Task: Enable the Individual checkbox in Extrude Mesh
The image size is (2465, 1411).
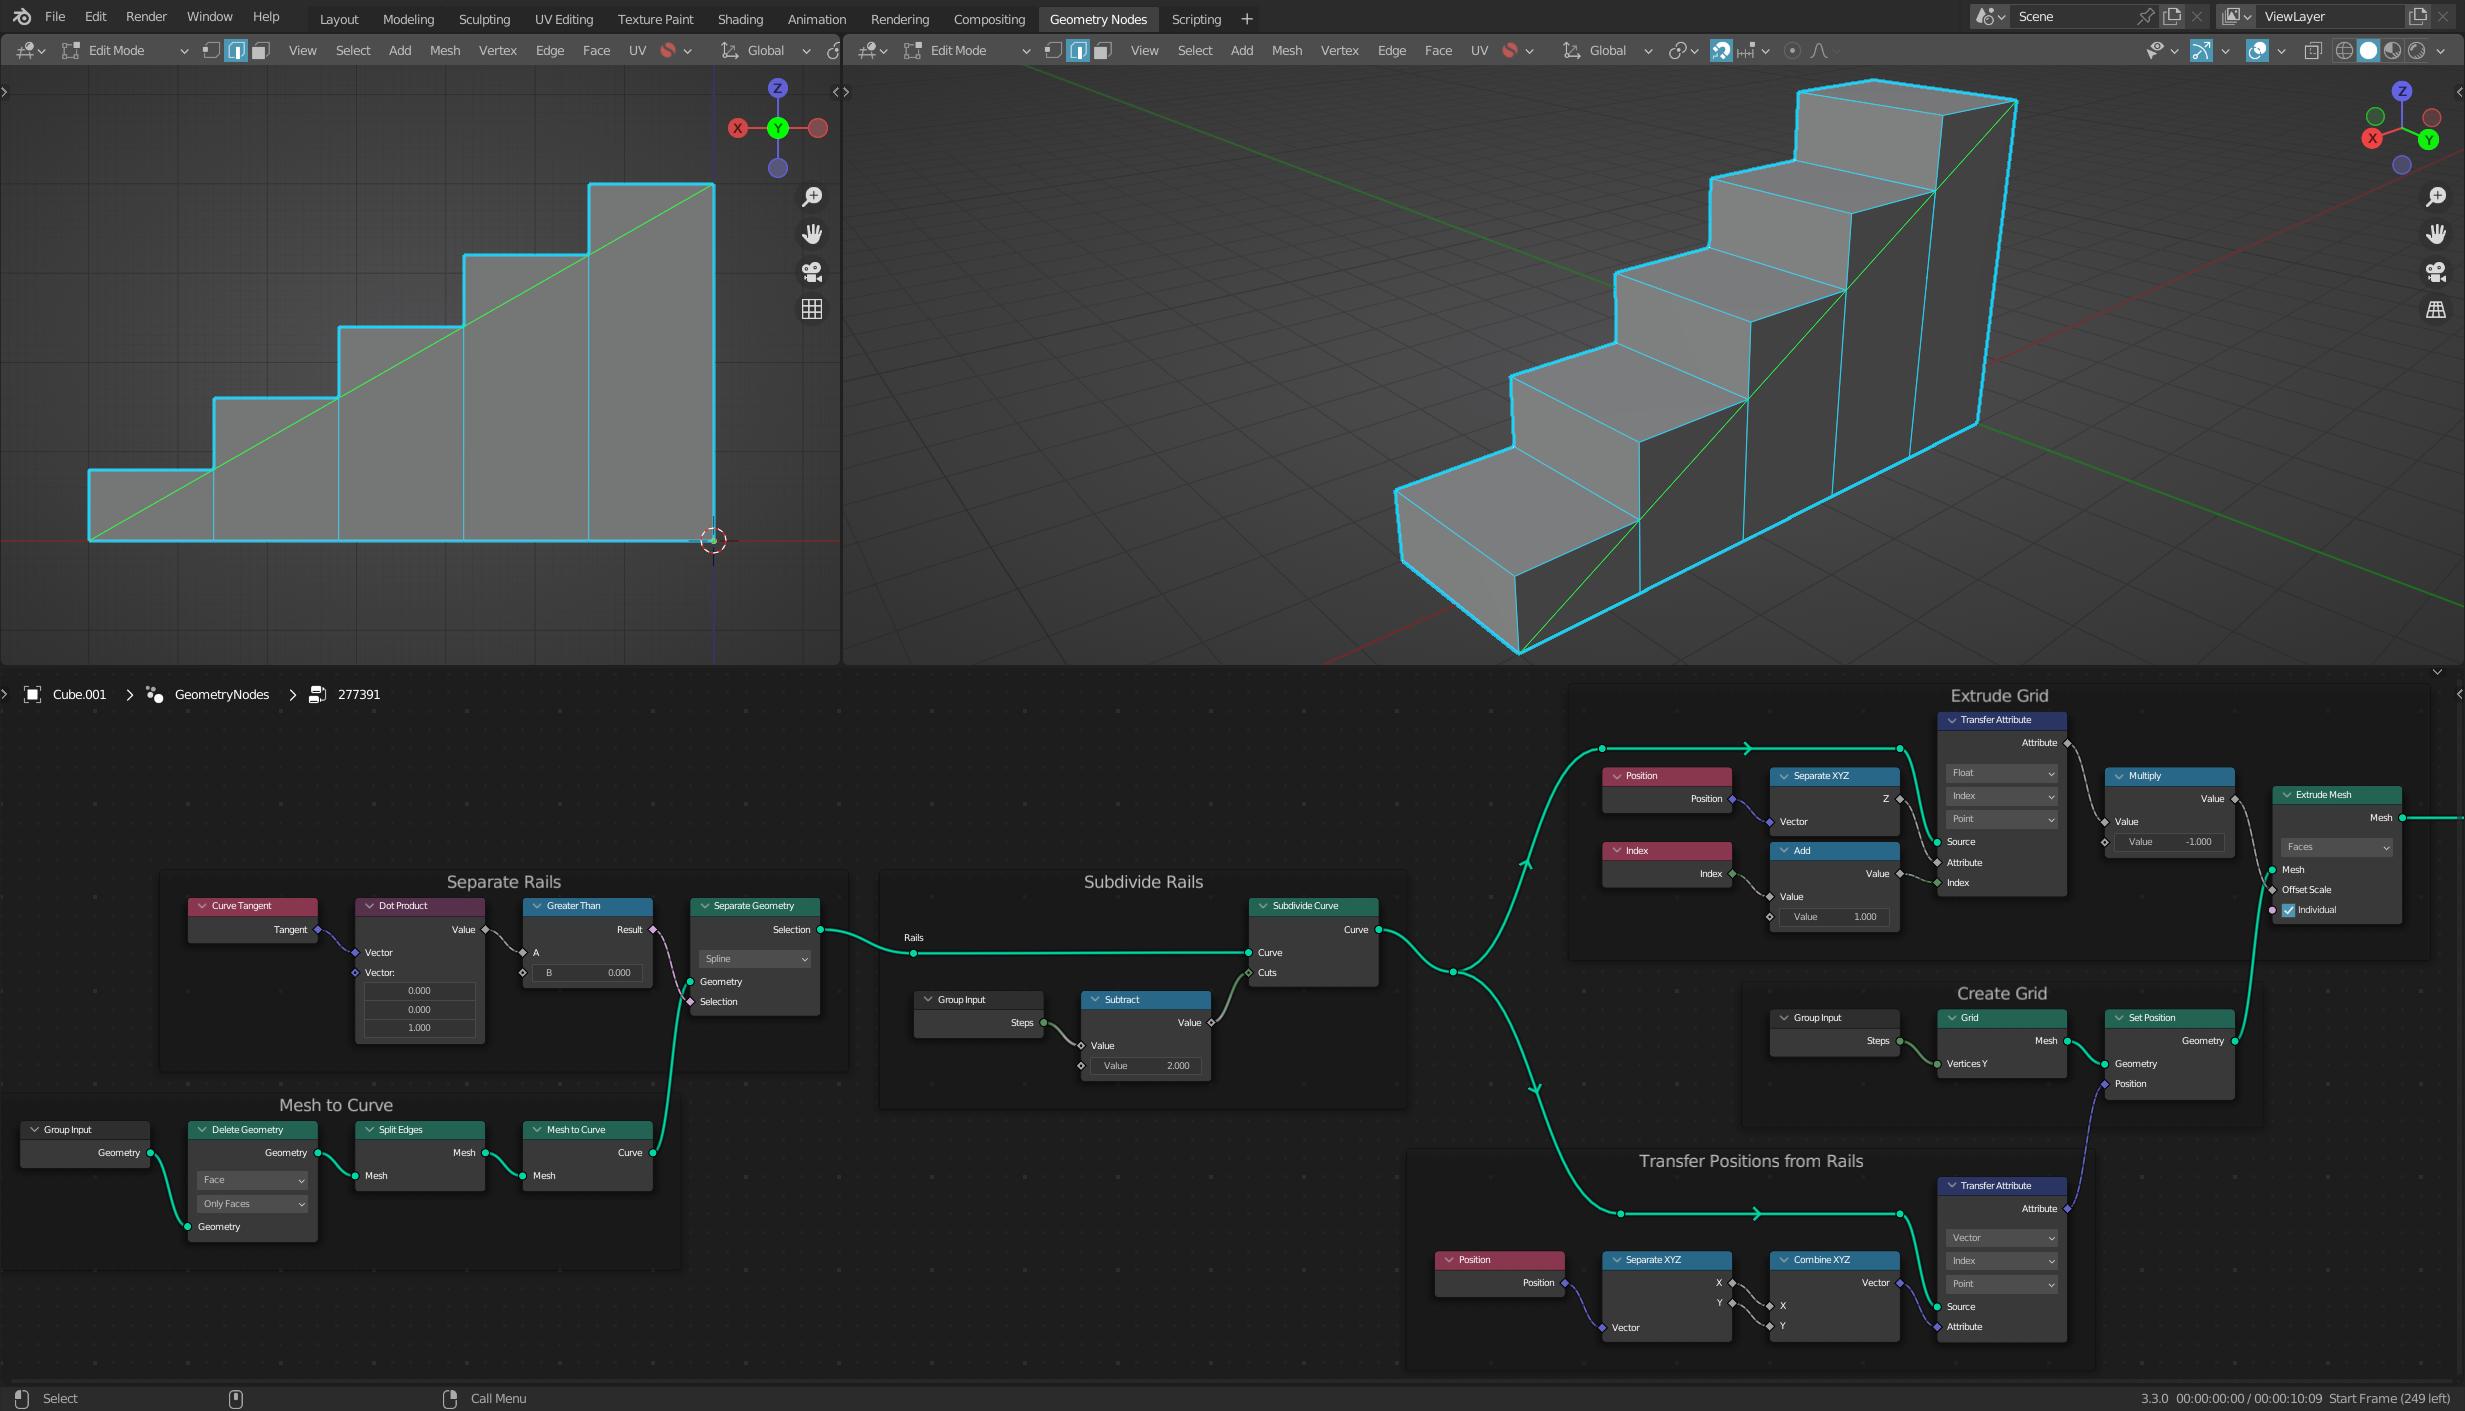Action: [x=2288, y=910]
